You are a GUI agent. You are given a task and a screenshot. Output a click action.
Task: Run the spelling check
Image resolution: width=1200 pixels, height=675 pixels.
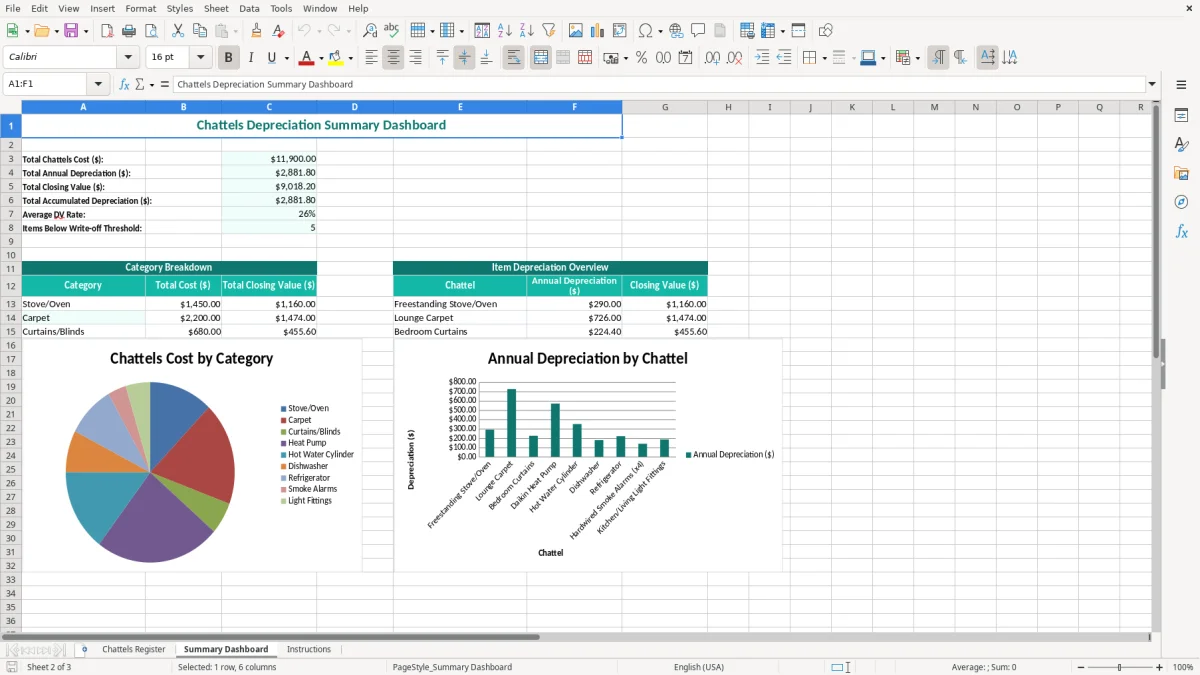[x=392, y=31]
